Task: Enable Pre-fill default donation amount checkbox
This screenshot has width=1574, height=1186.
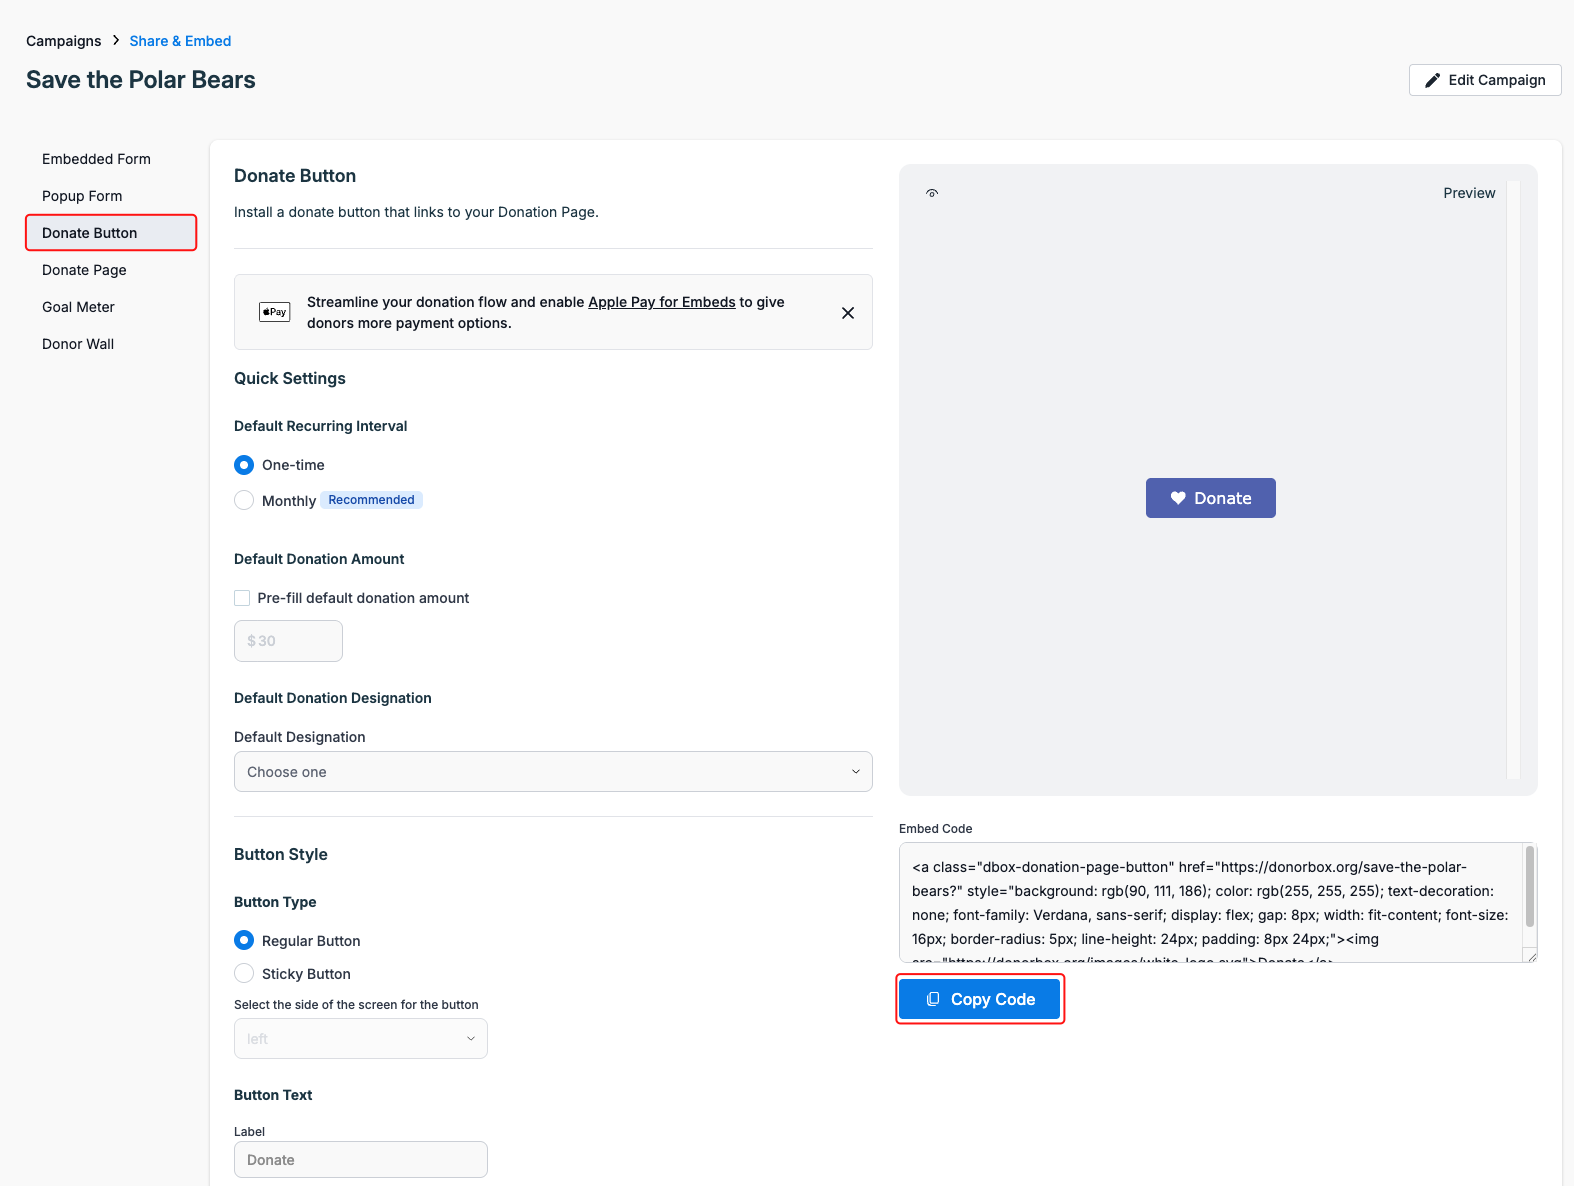Action: point(242,598)
